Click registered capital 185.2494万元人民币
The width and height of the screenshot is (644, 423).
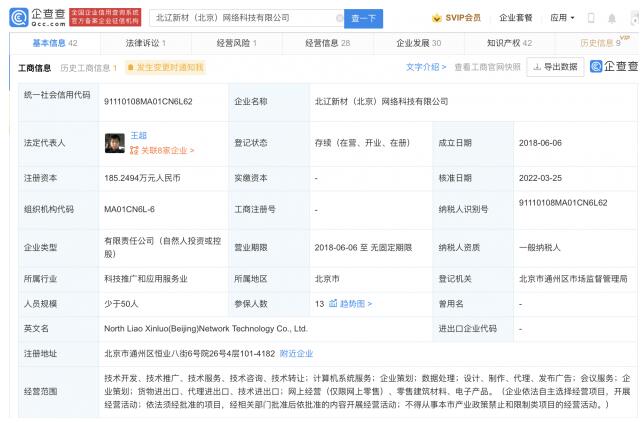pyautogui.click(x=142, y=178)
